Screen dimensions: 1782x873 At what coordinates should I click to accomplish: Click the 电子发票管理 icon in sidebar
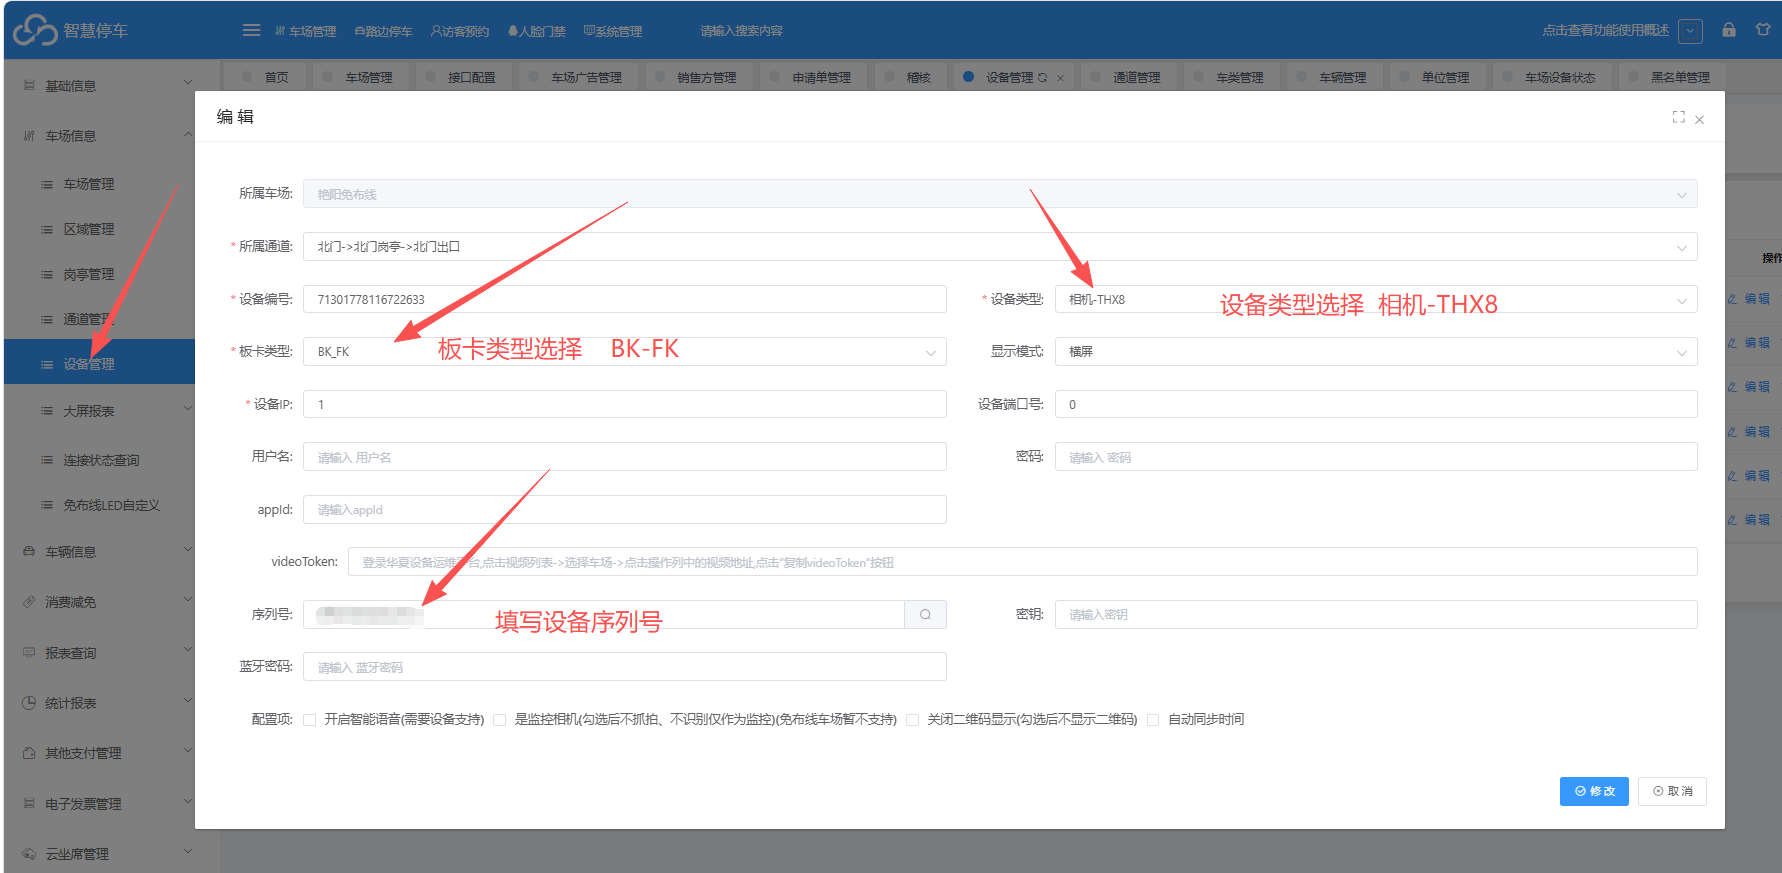coord(29,804)
